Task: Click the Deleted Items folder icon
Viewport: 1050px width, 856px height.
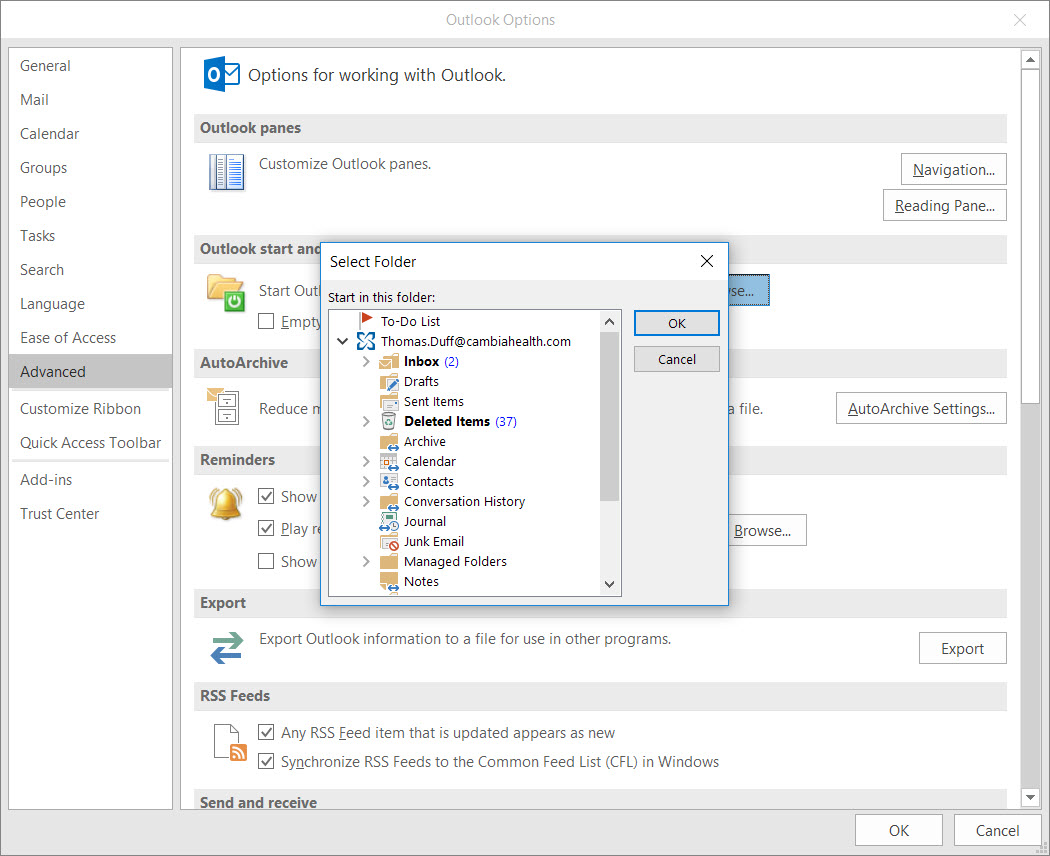Action: click(x=389, y=421)
